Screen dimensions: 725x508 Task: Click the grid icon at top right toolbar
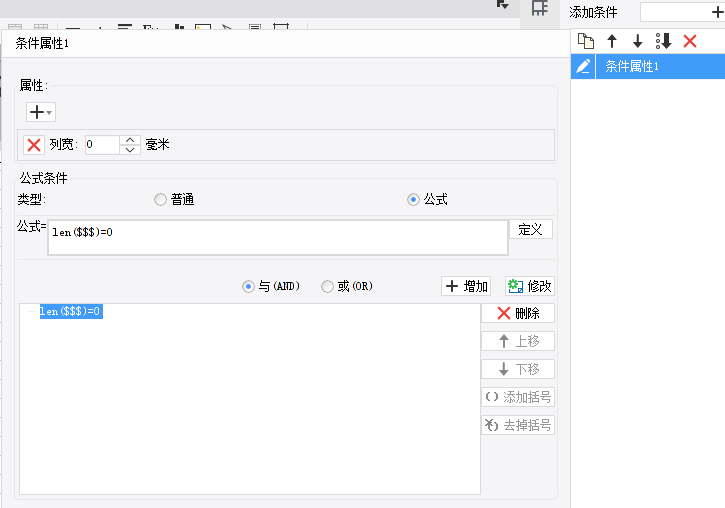tap(540, 8)
